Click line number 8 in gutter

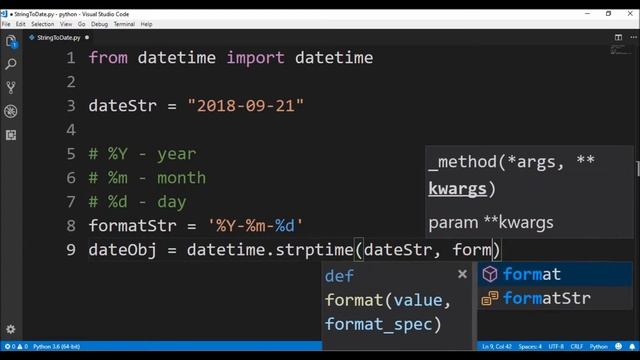pos(71,225)
